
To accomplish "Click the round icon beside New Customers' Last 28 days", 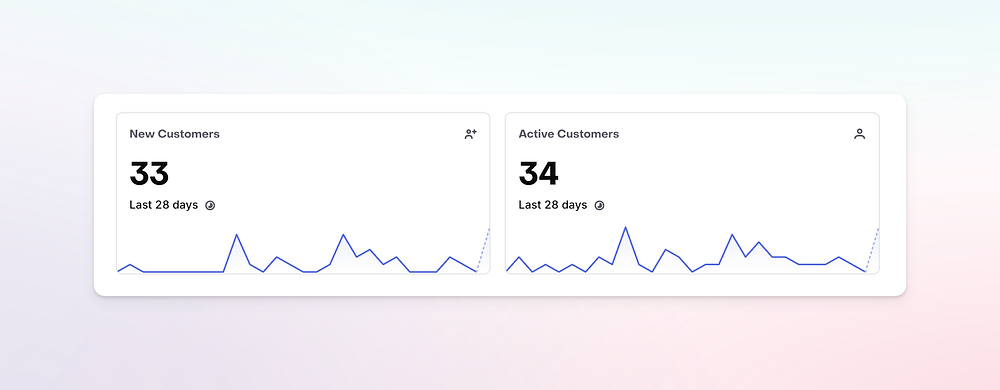I will [x=210, y=205].
